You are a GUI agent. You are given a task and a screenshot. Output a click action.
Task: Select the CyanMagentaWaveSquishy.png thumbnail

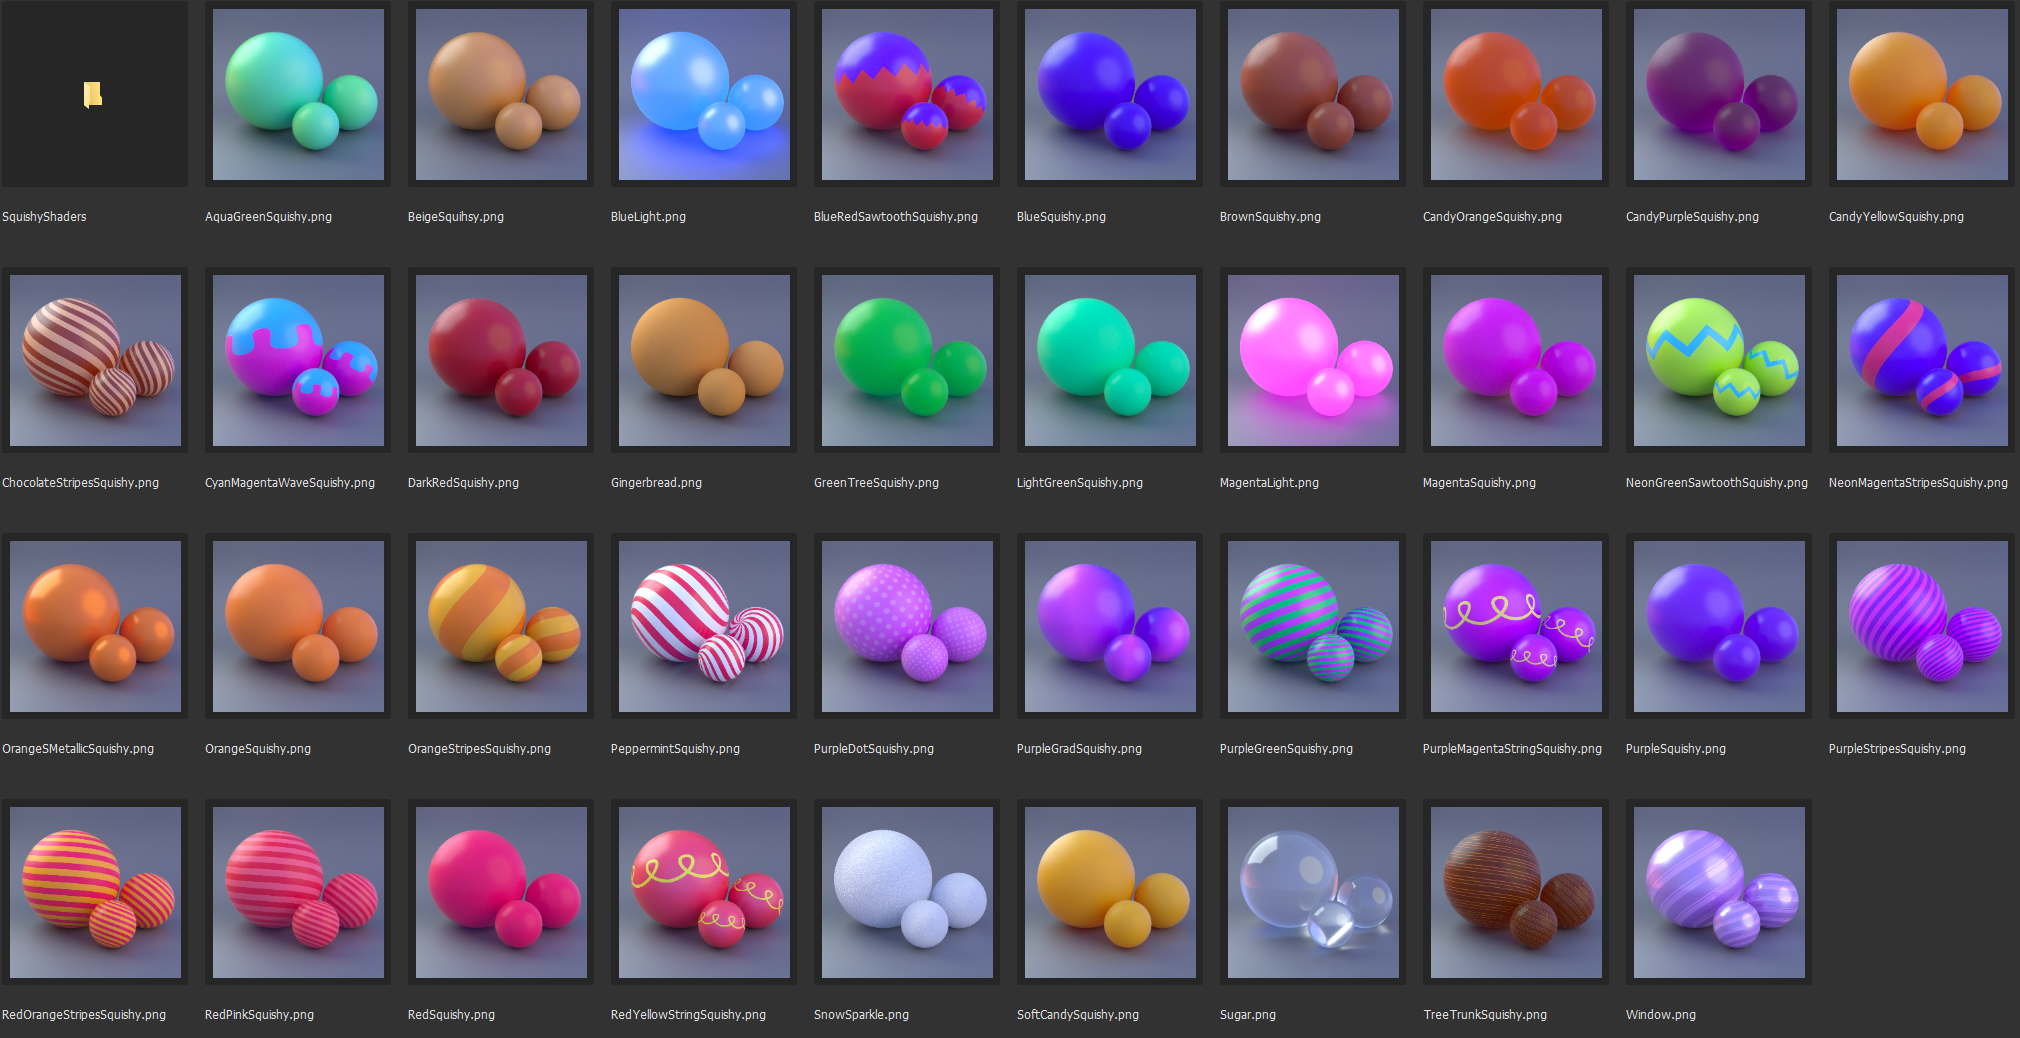(x=298, y=361)
